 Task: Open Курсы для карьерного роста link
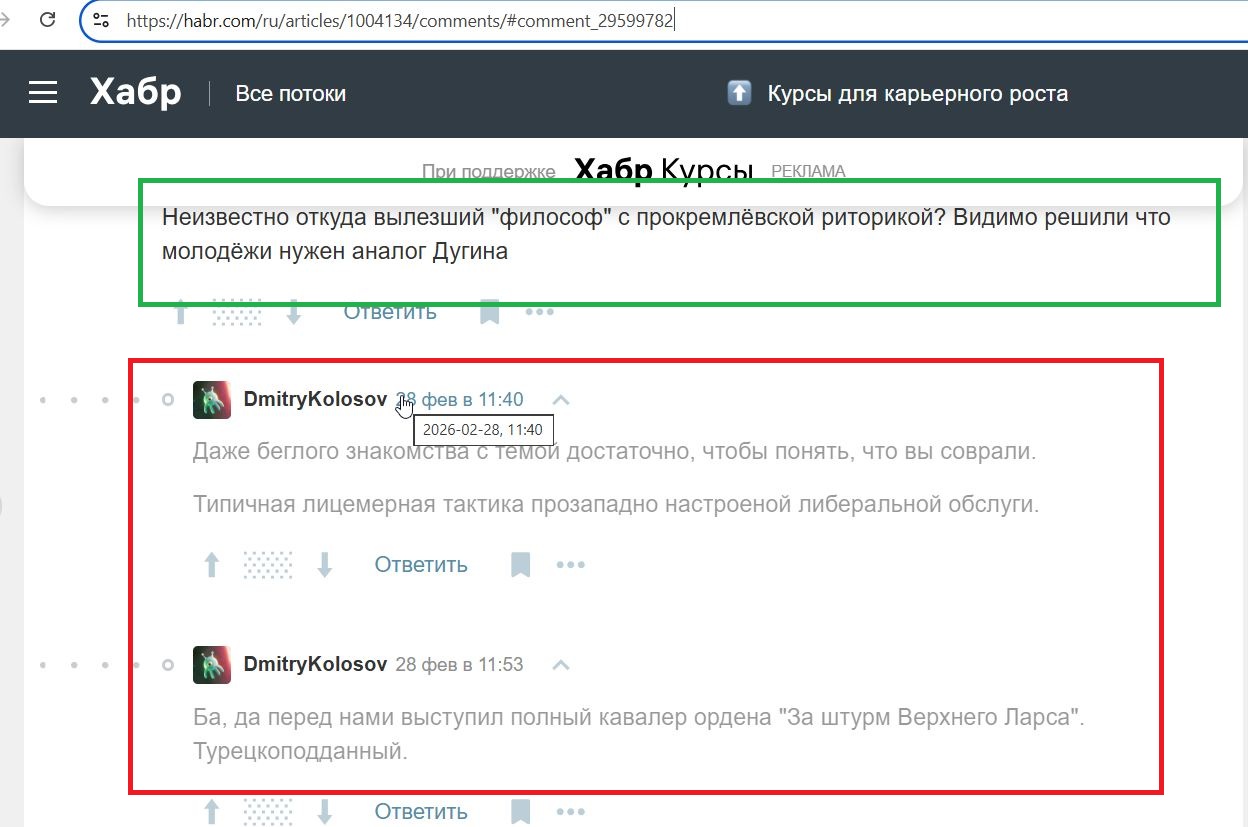917,94
